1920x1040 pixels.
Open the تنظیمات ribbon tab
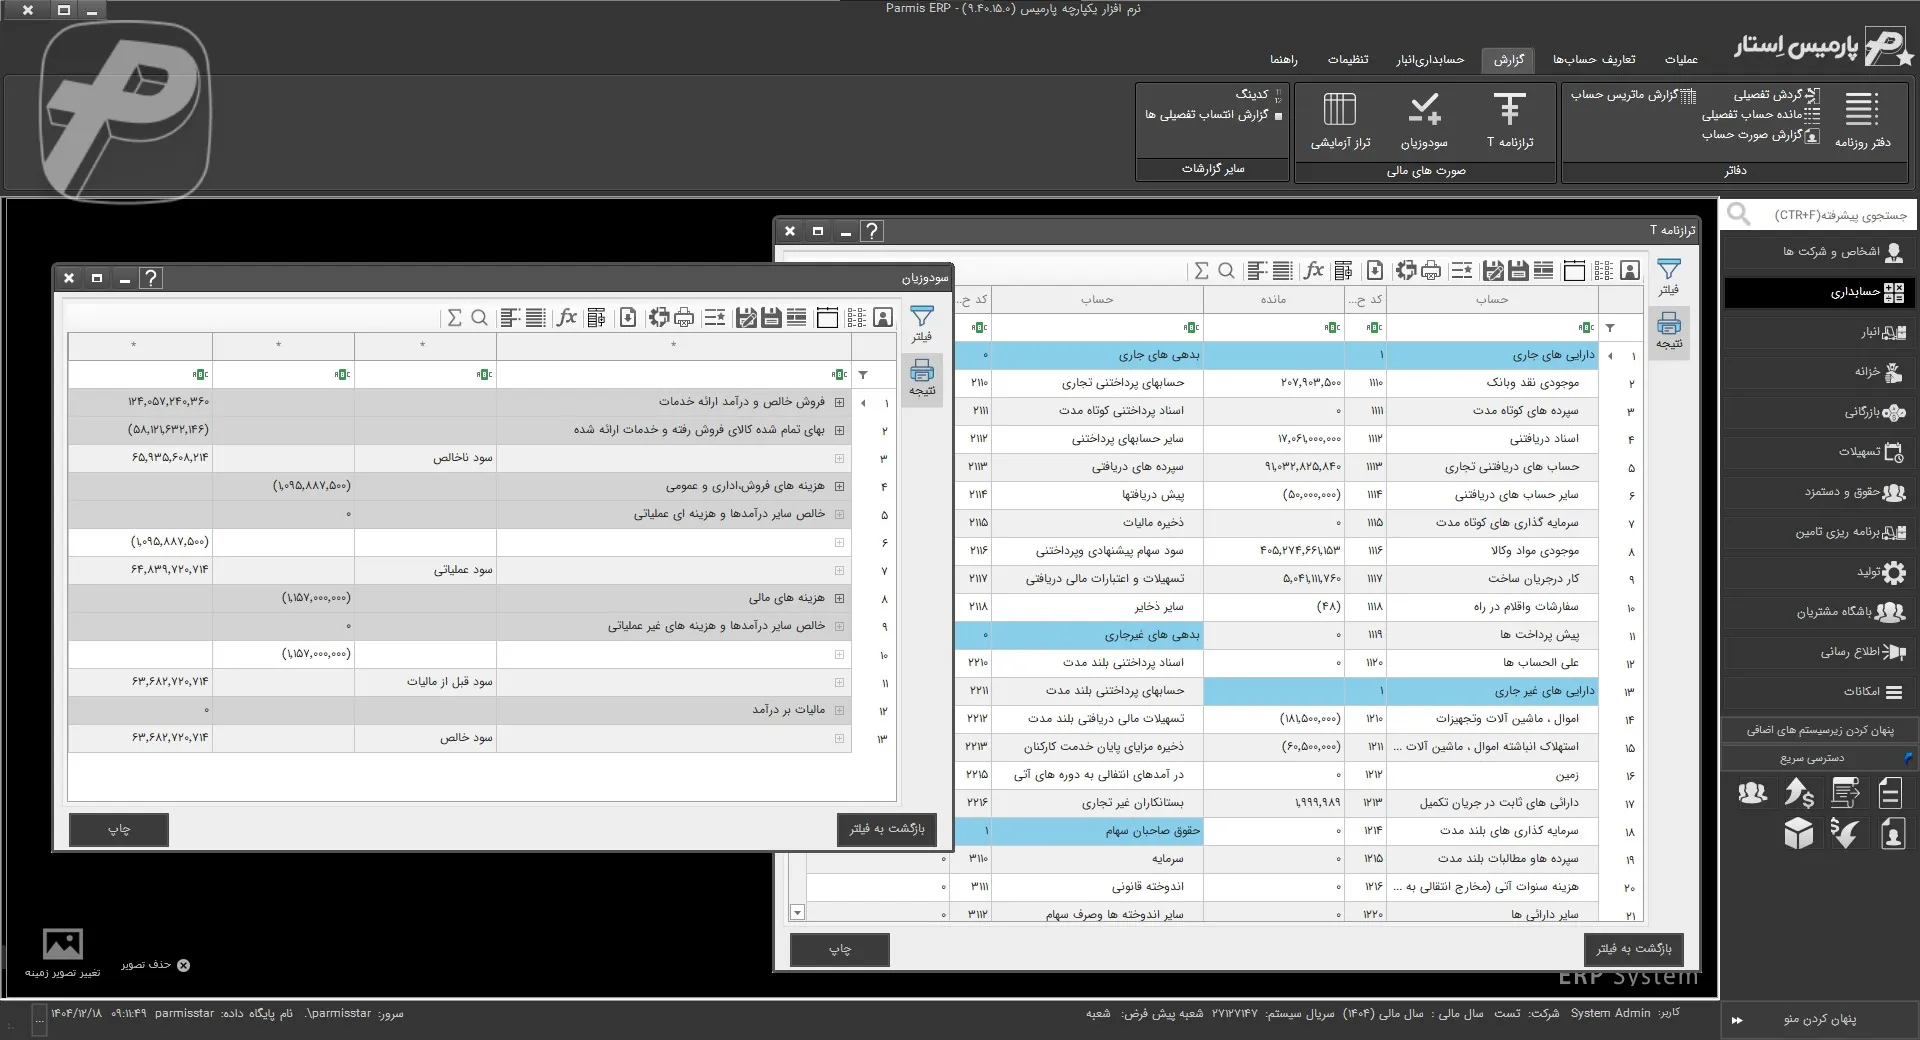(x=1348, y=60)
